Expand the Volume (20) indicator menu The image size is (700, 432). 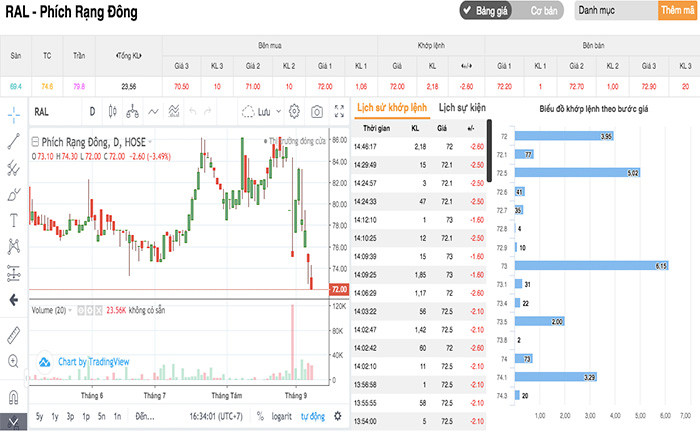point(68,309)
